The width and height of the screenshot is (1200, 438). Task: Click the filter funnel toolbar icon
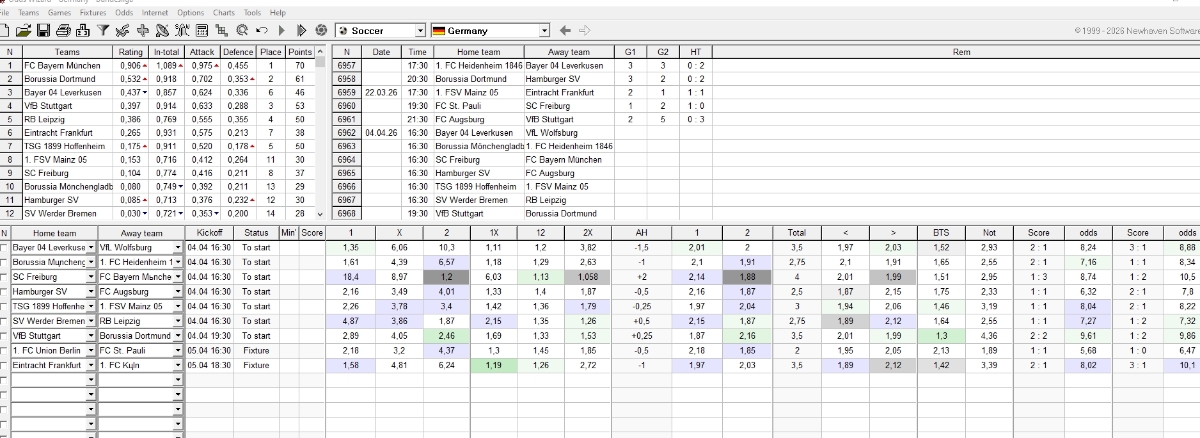coord(103,31)
